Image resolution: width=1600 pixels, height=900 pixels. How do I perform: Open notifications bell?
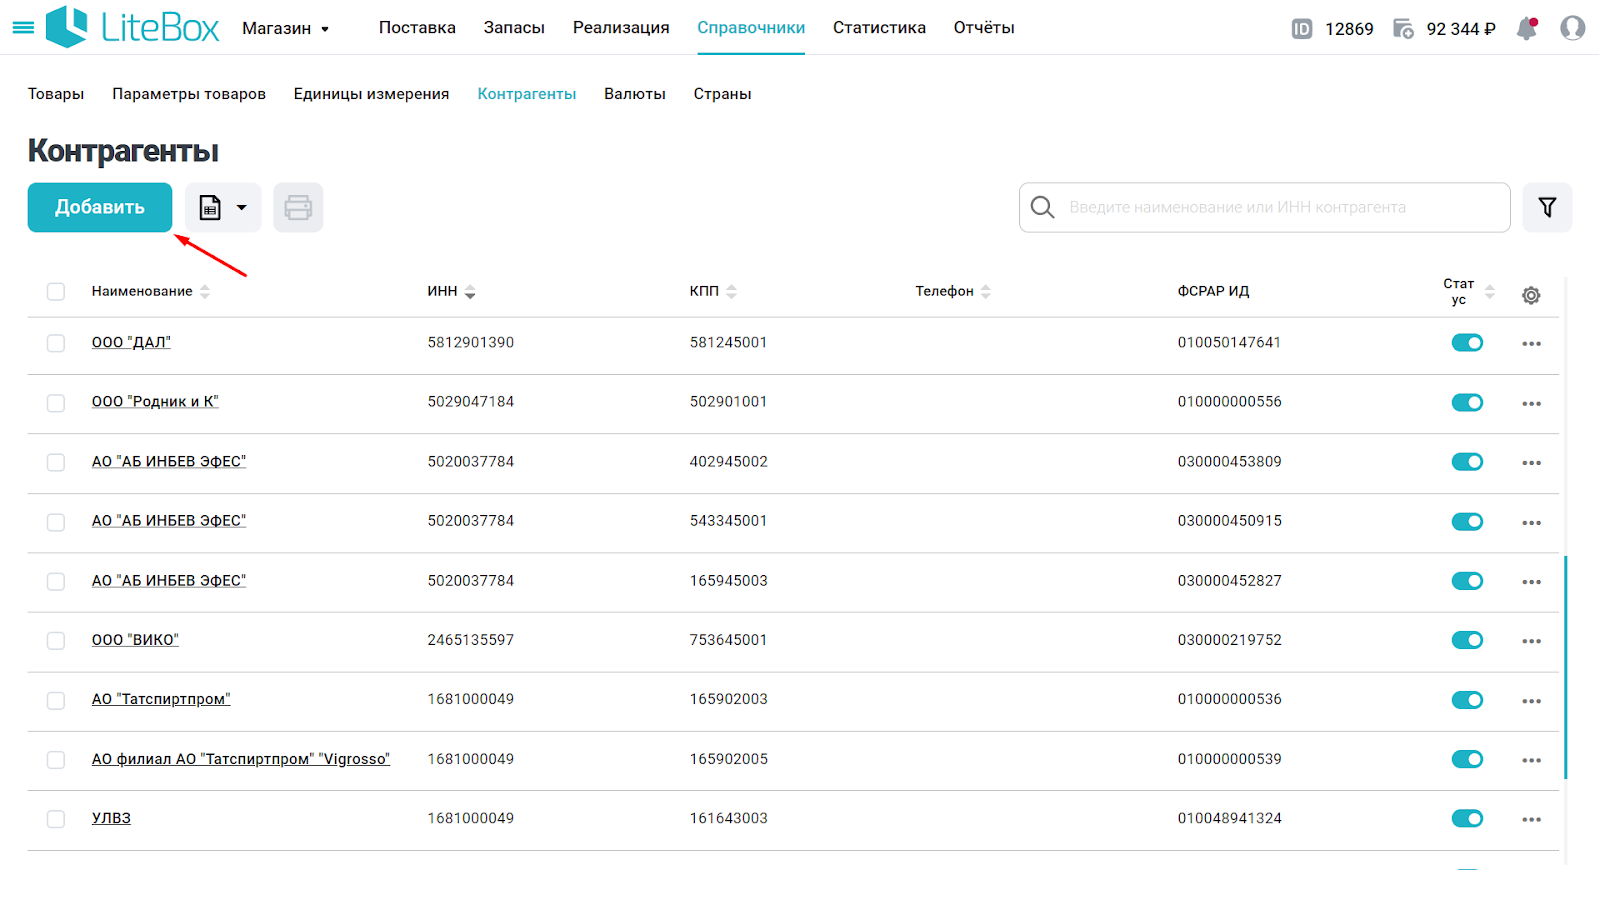click(x=1527, y=28)
